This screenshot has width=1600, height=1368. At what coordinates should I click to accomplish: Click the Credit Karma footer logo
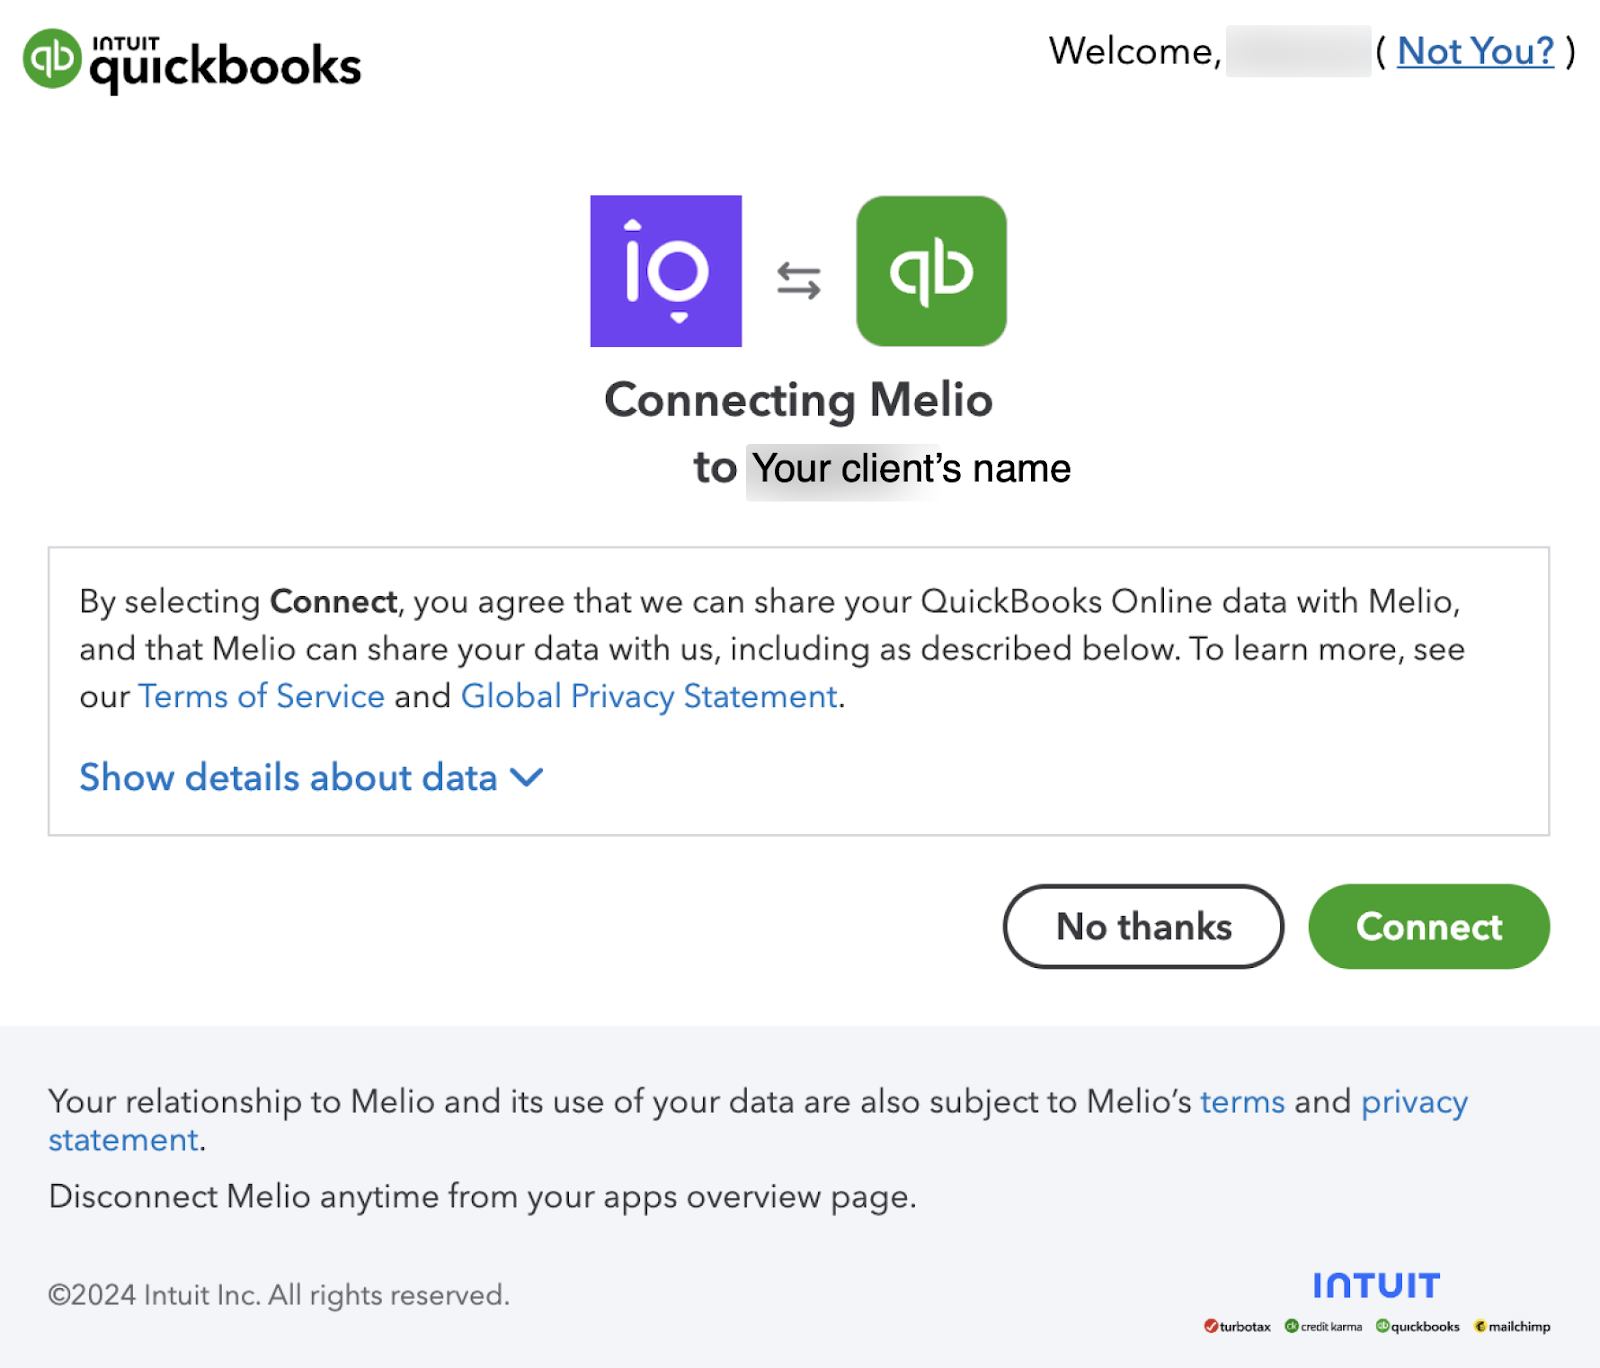pyautogui.click(x=1323, y=1327)
